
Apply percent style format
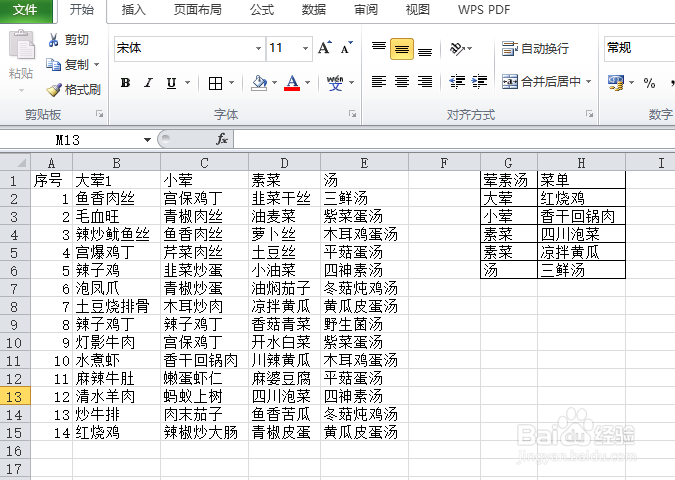click(649, 83)
